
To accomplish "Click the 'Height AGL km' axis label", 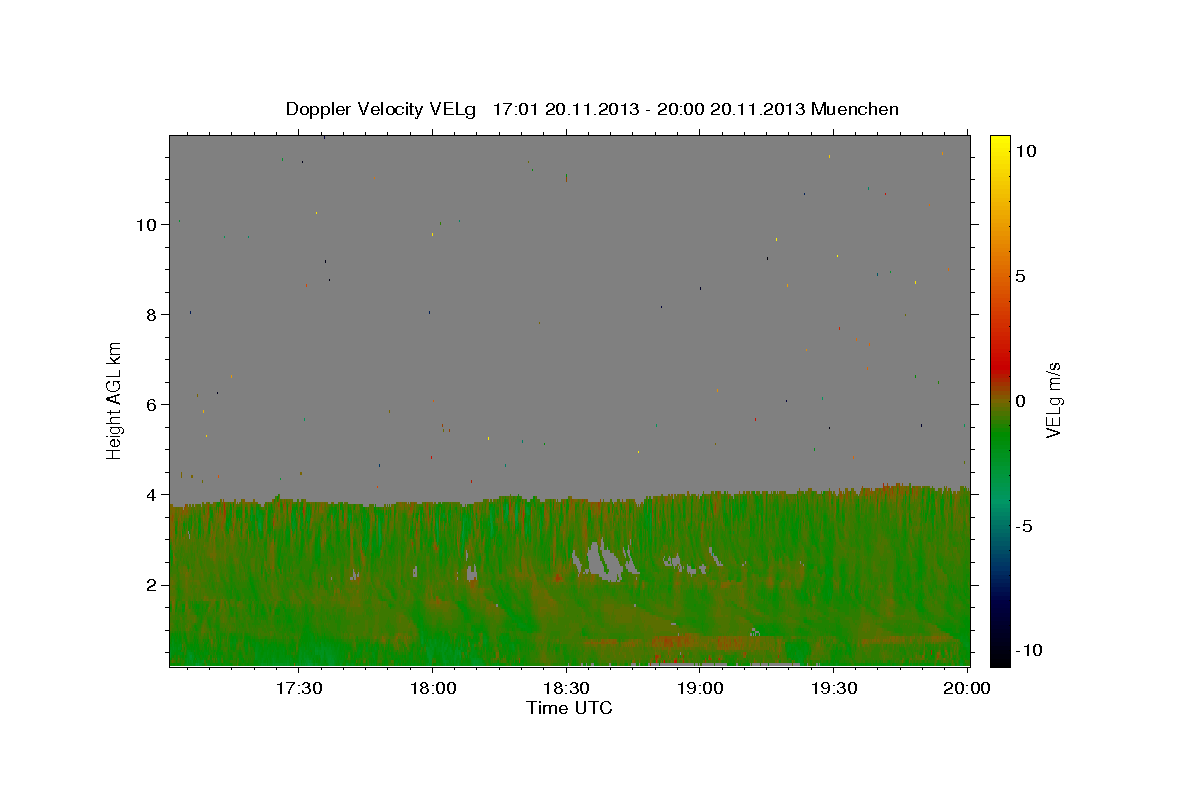I will pyautogui.click(x=115, y=400).
